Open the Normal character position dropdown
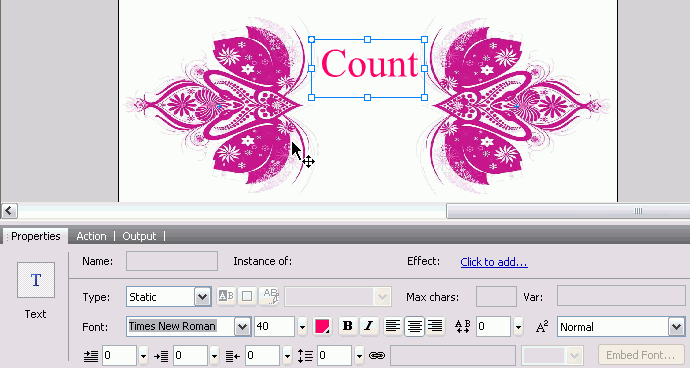This screenshot has height=368, width=690. coord(676,327)
